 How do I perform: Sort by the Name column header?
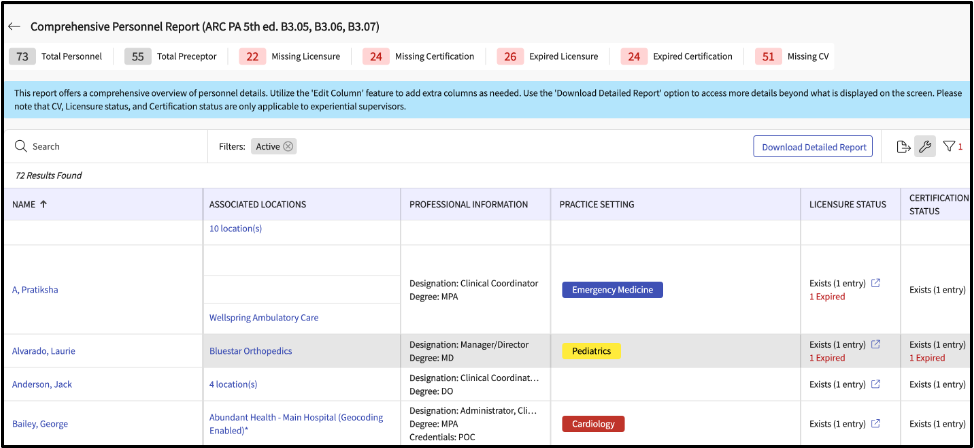(x=30, y=205)
